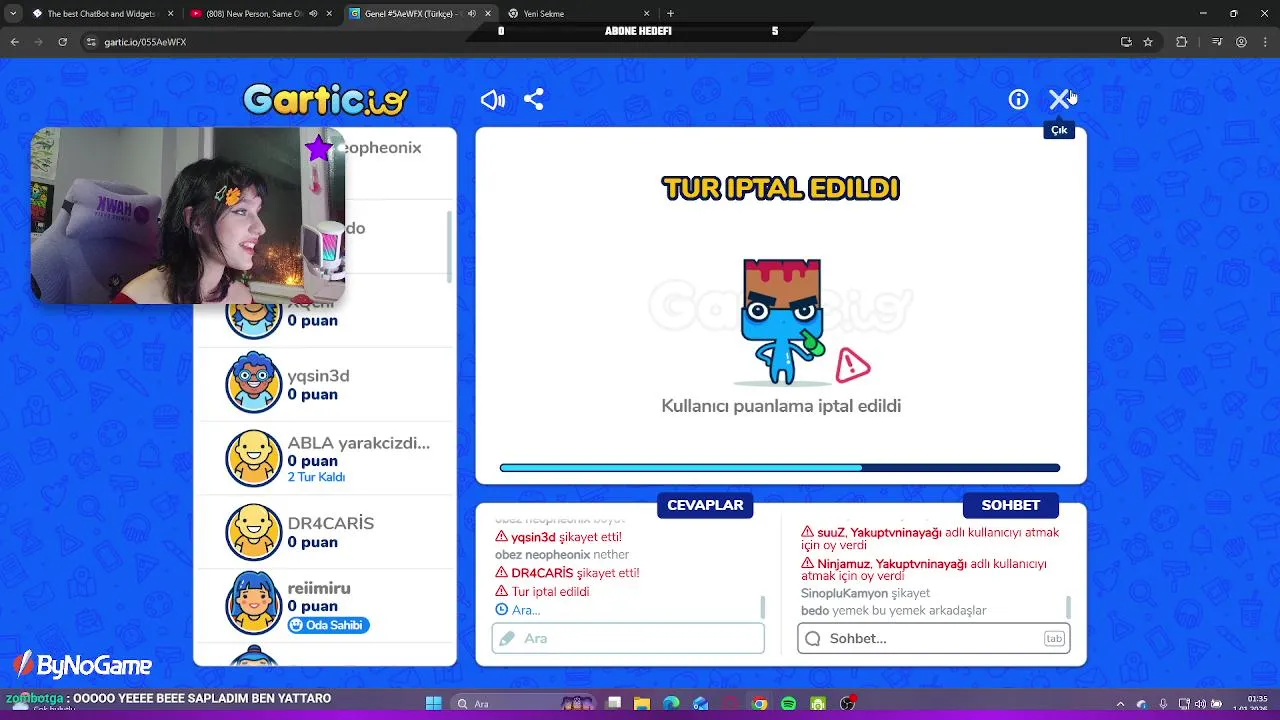Open the Windows Start menu
This screenshot has height=720, width=1280.
[x=434, y=704]
